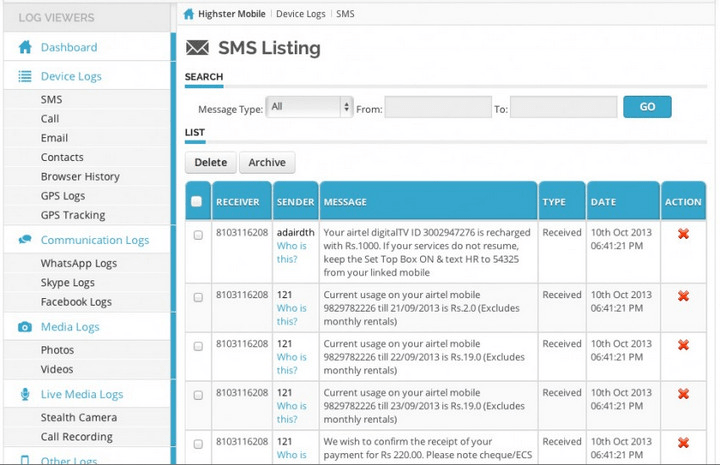Click the Archive button
Screen dimensions: 720x465
pos(267,162)
